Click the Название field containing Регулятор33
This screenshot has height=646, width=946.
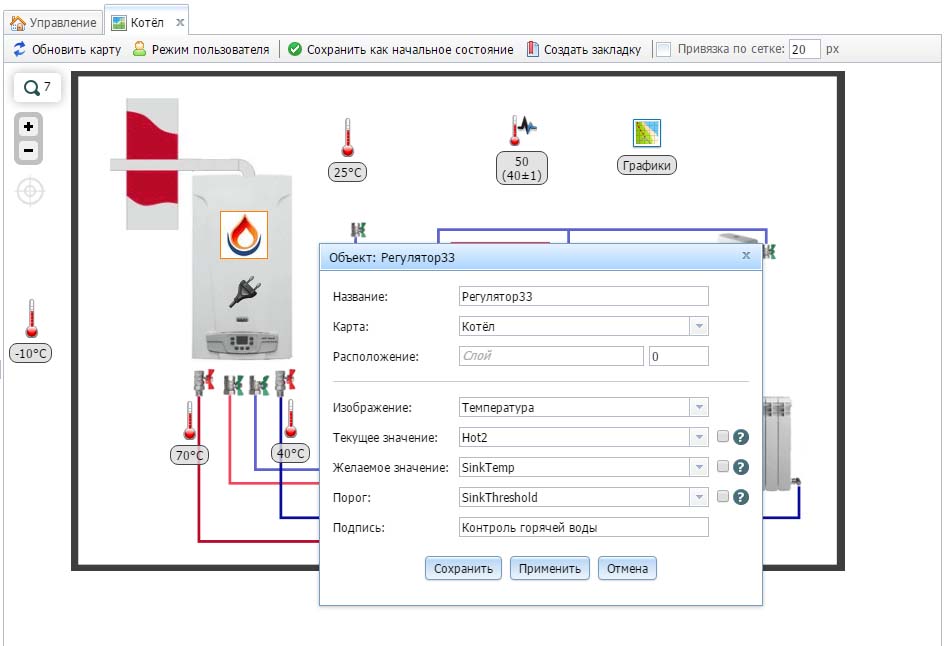coord(583,296)
